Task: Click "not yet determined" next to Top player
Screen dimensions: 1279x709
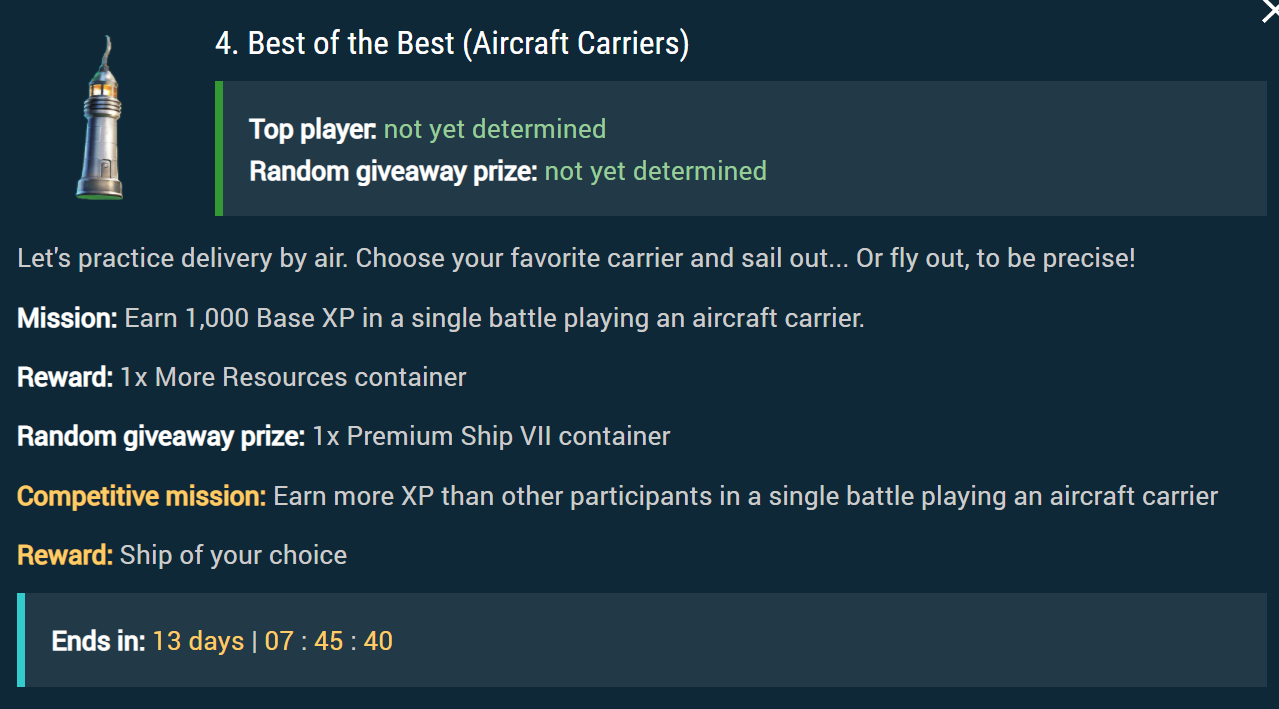Action: (495, 129)
